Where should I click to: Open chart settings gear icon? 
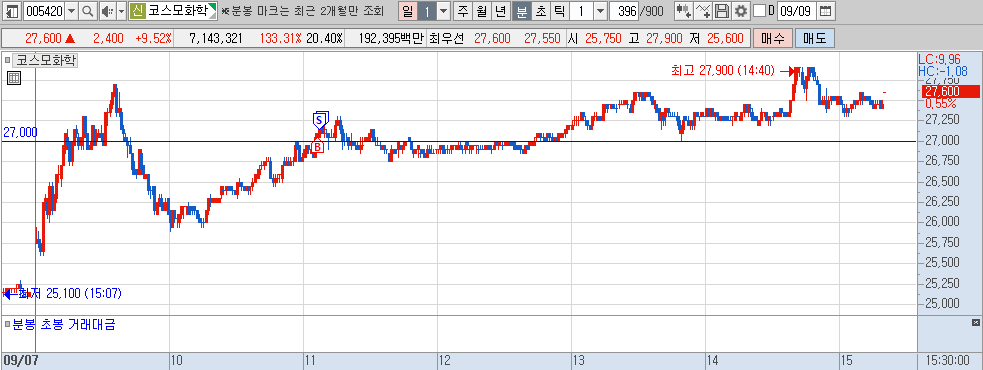741,11
